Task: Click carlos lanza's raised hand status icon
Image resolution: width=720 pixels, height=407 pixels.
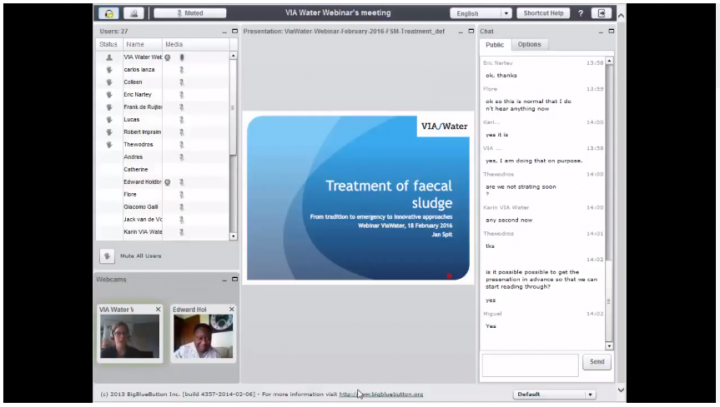Action: click(x=108, y=70)
